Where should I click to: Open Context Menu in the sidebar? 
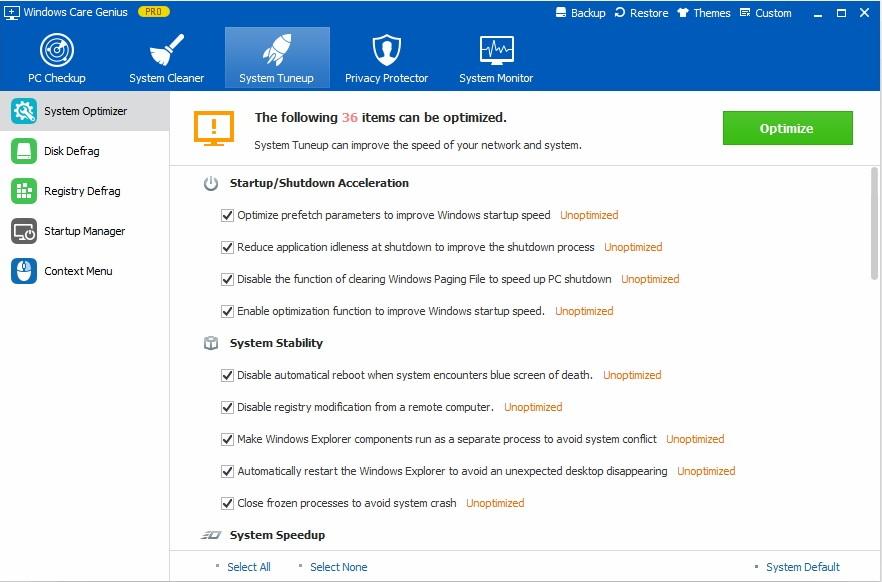click(84, 271)
